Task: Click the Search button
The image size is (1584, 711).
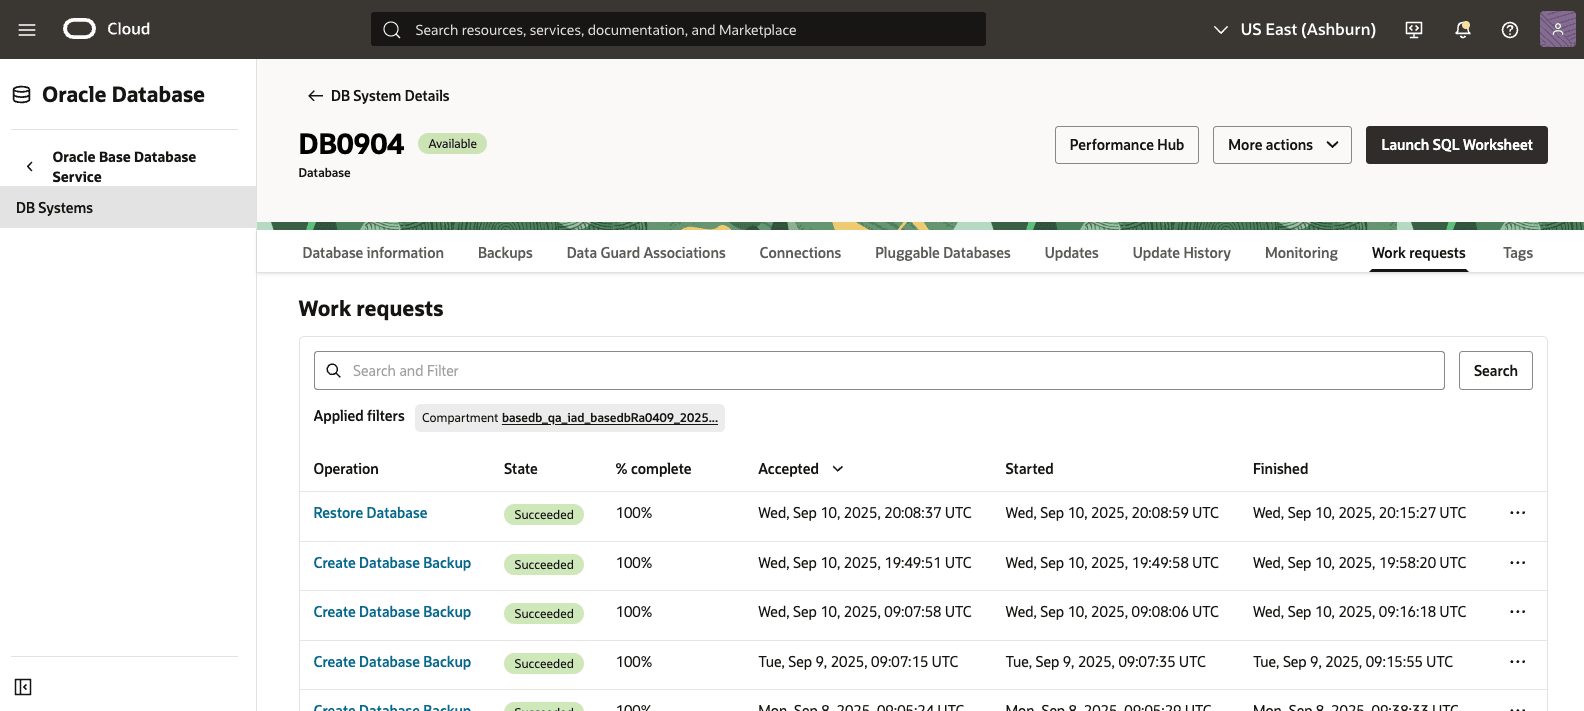Action: pos(1496,371)
